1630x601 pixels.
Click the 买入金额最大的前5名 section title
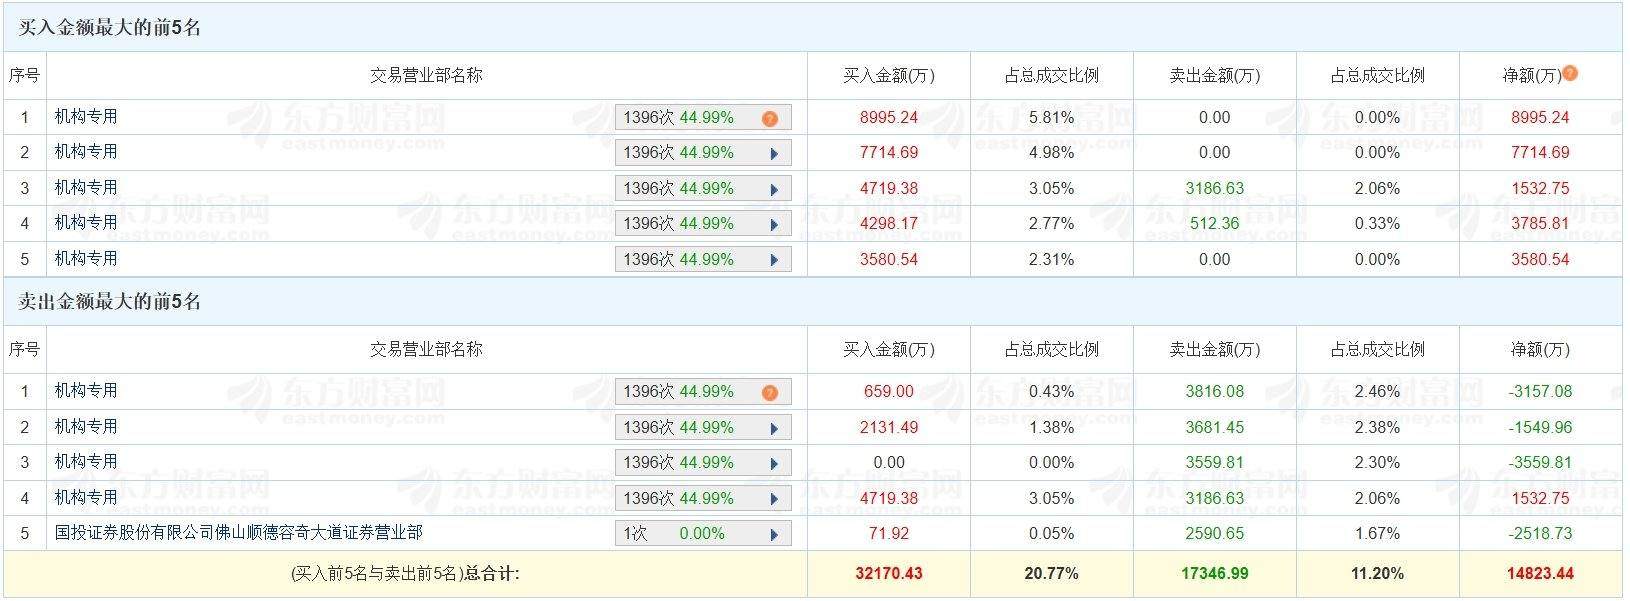tap(110, 28)
